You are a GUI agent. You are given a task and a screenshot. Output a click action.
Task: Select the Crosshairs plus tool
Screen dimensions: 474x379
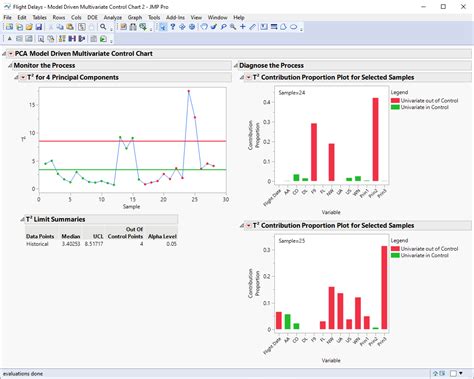click(243, 27)
